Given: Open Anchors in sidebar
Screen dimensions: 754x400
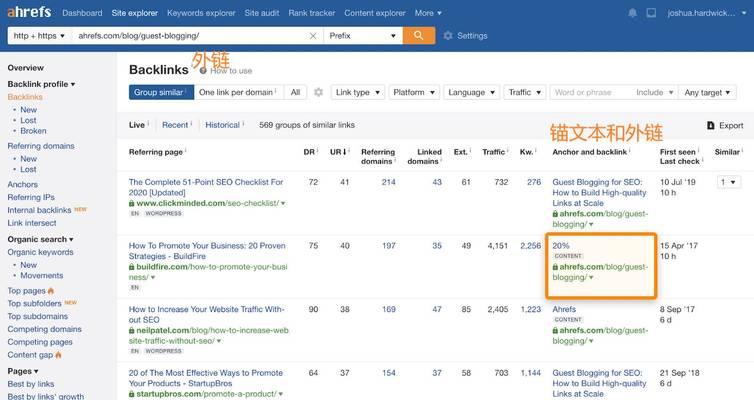Looking at the screenshot, I should tap(22, 184).
